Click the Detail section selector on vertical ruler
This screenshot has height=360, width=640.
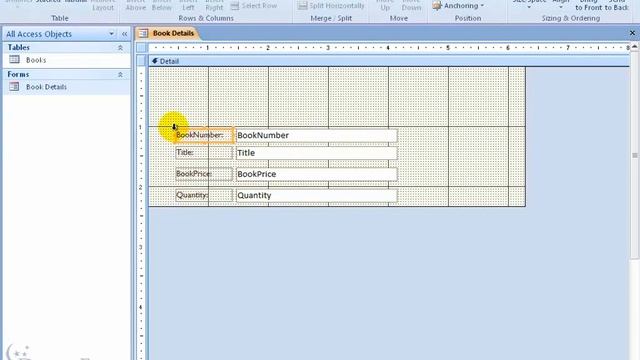(x=142, y=61)
